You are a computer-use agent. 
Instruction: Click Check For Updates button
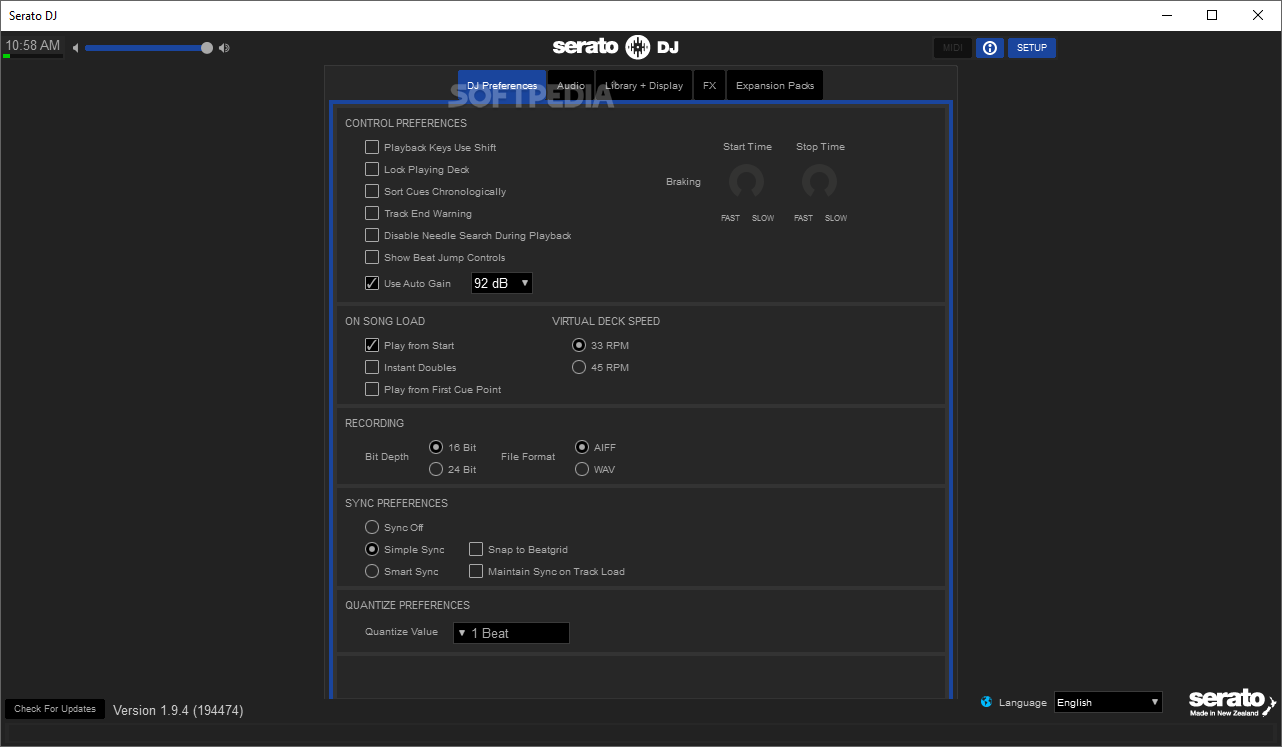(55, 709)
